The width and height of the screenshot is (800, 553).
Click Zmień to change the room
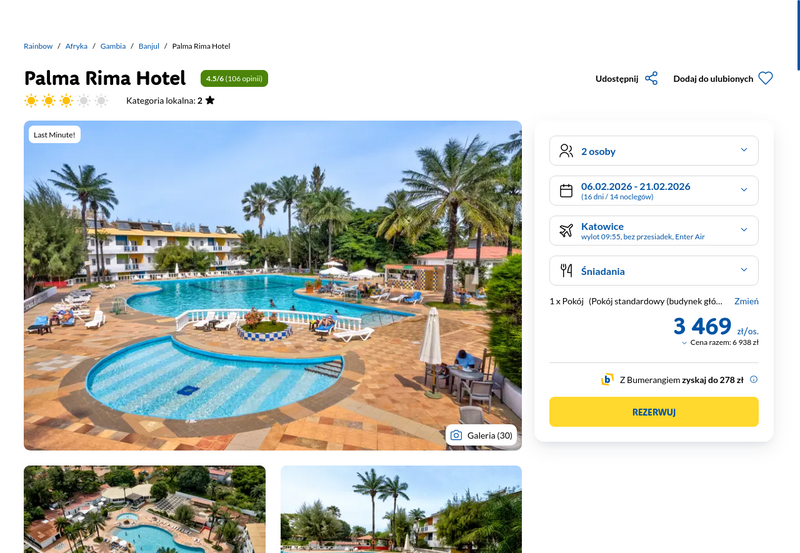(746, 301)
